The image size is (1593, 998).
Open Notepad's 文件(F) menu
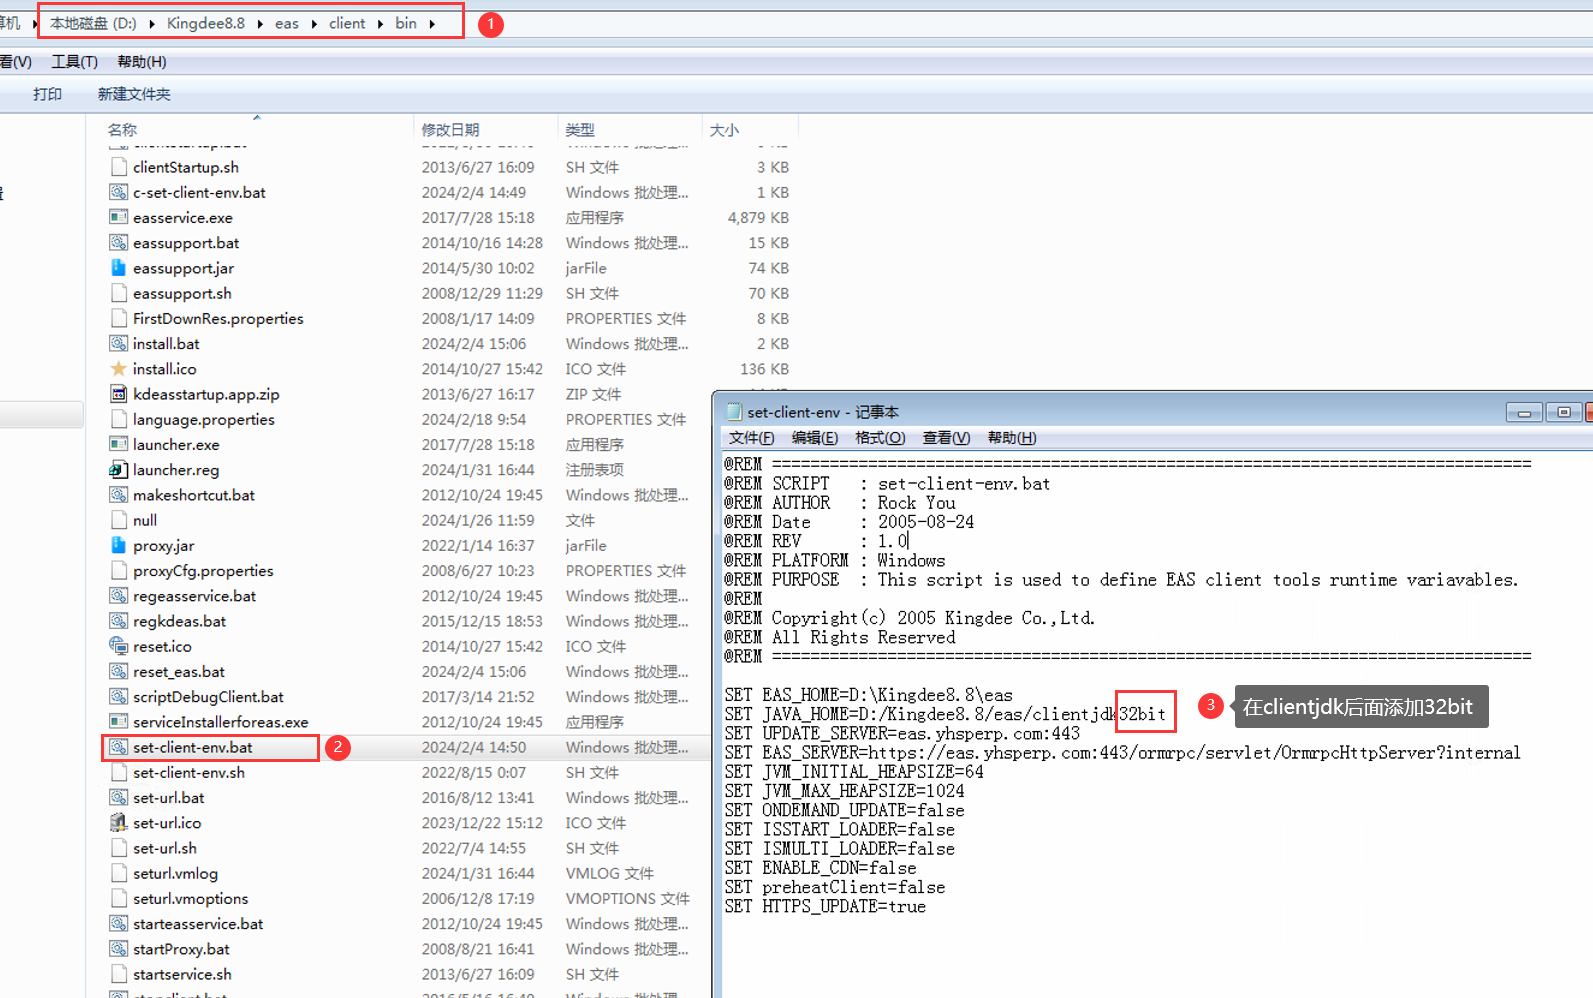(x=752, y=438)
